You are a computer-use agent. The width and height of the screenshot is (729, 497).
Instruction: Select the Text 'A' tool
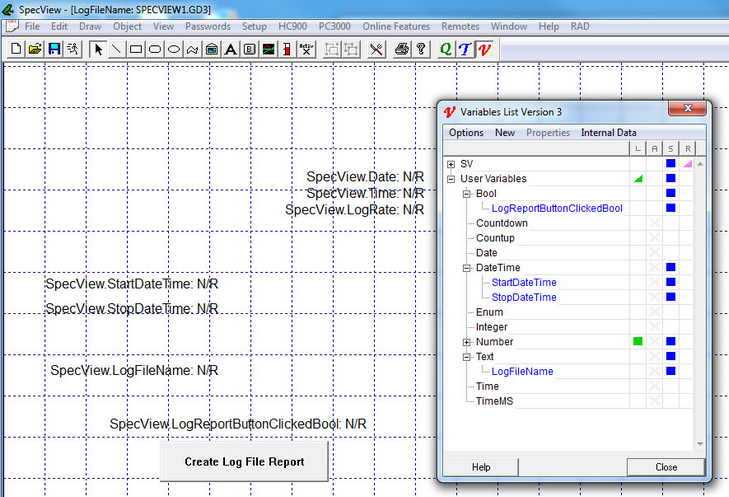click(x=231, y=49)
